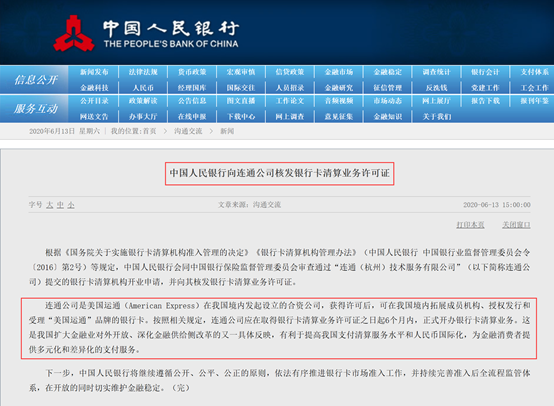Open the 金融稳定 navigation link

click(388, 72)
